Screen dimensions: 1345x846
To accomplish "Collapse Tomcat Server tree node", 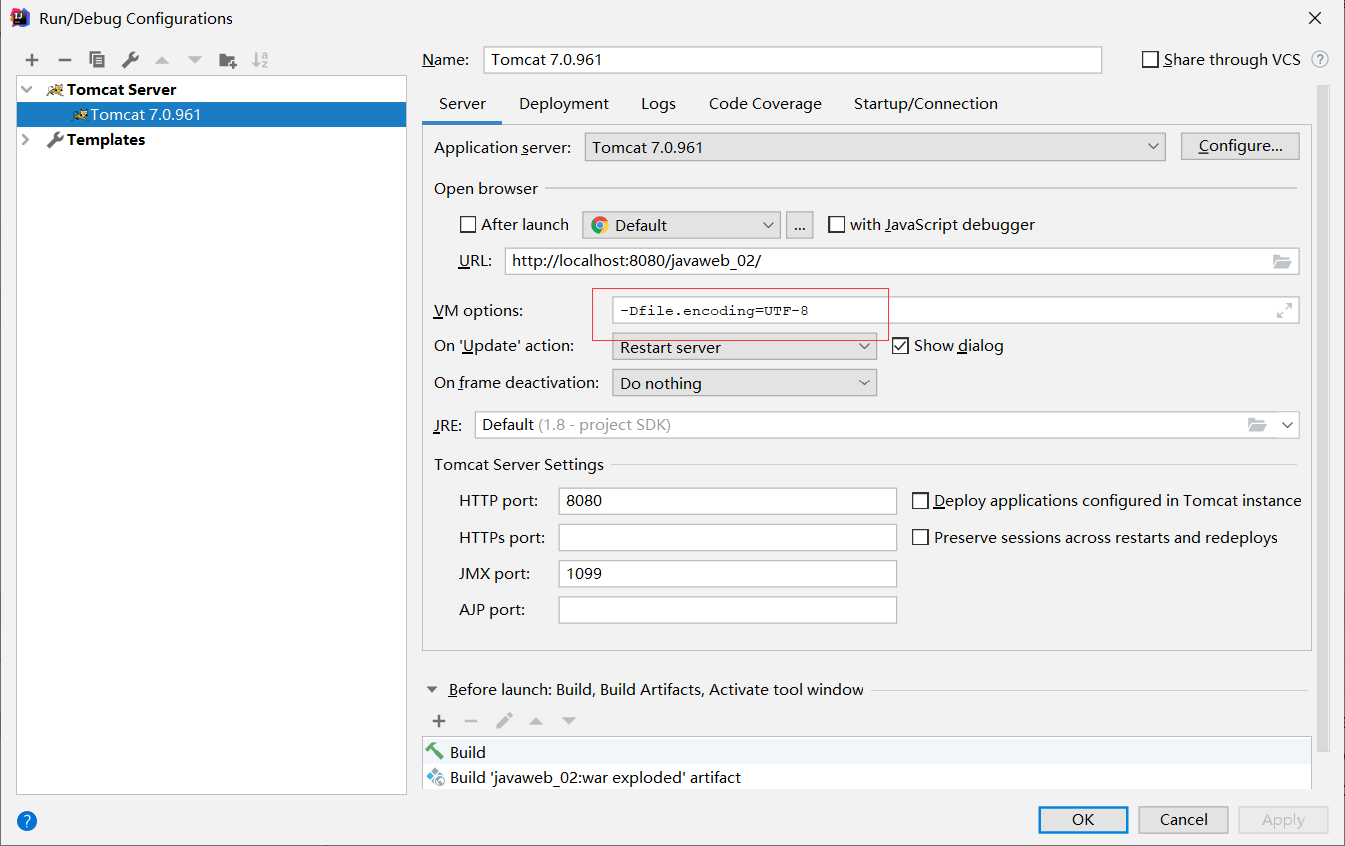I will click(27, 90).
